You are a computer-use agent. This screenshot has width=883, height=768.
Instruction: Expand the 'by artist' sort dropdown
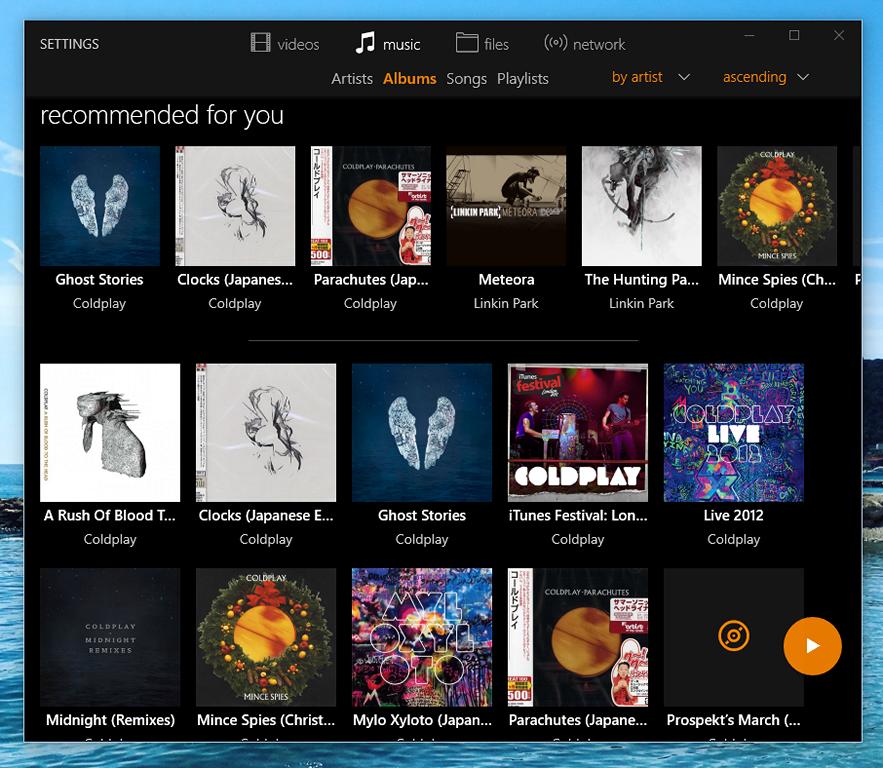coord(650,77)
